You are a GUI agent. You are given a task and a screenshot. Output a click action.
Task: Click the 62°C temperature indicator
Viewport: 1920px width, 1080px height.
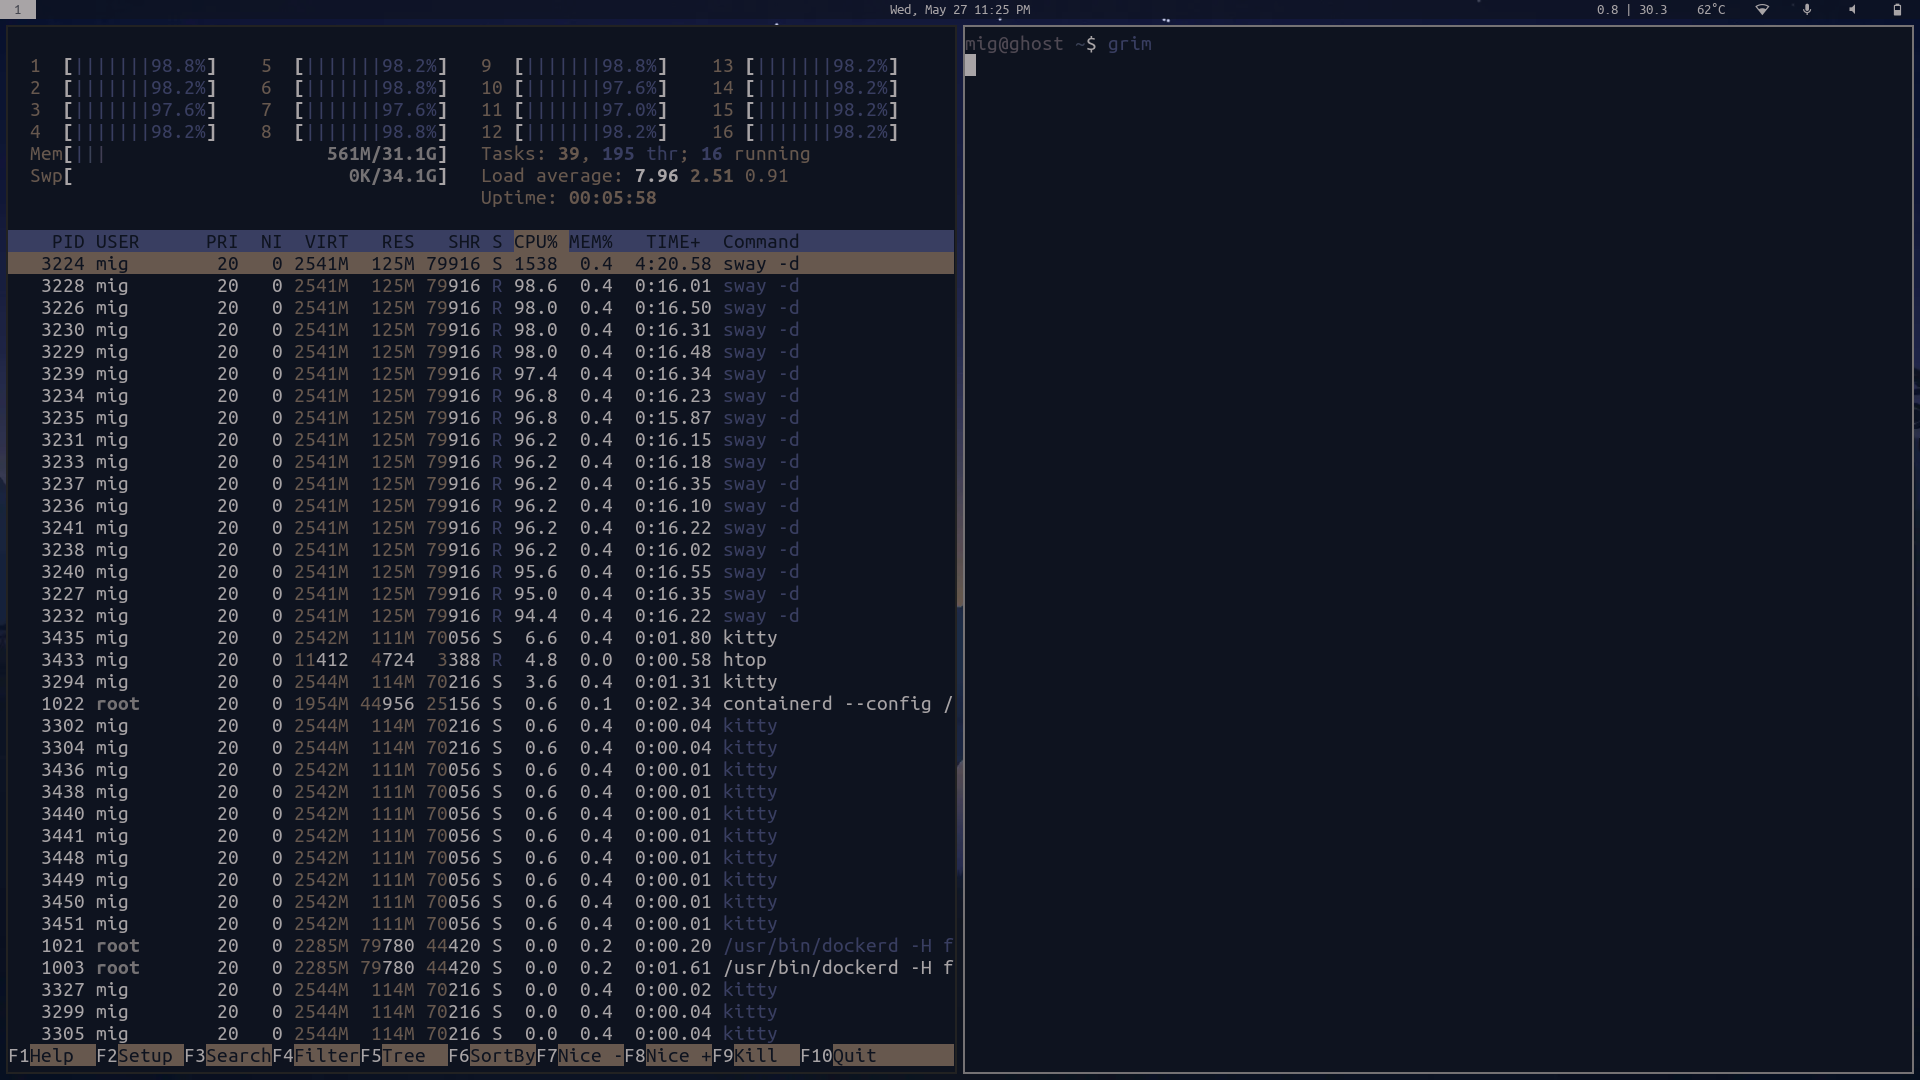click(x=1711, y=10)
